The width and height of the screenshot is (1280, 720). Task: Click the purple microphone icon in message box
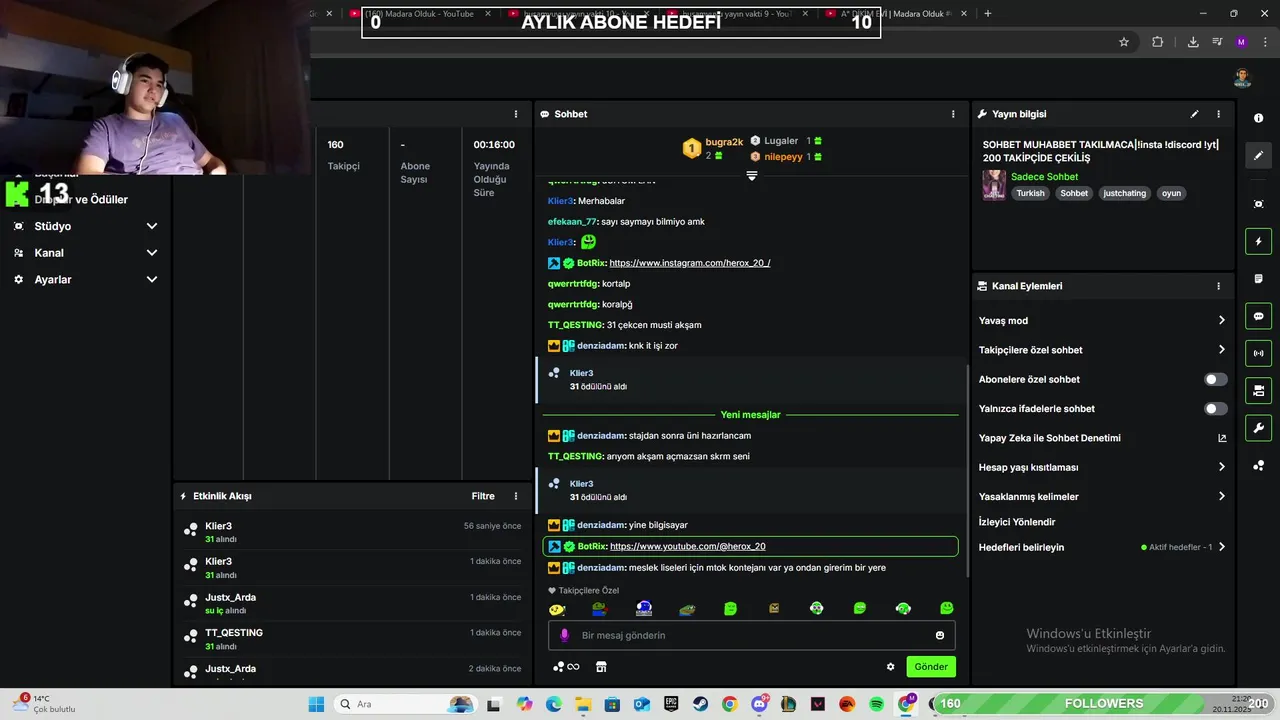(564, 635)
